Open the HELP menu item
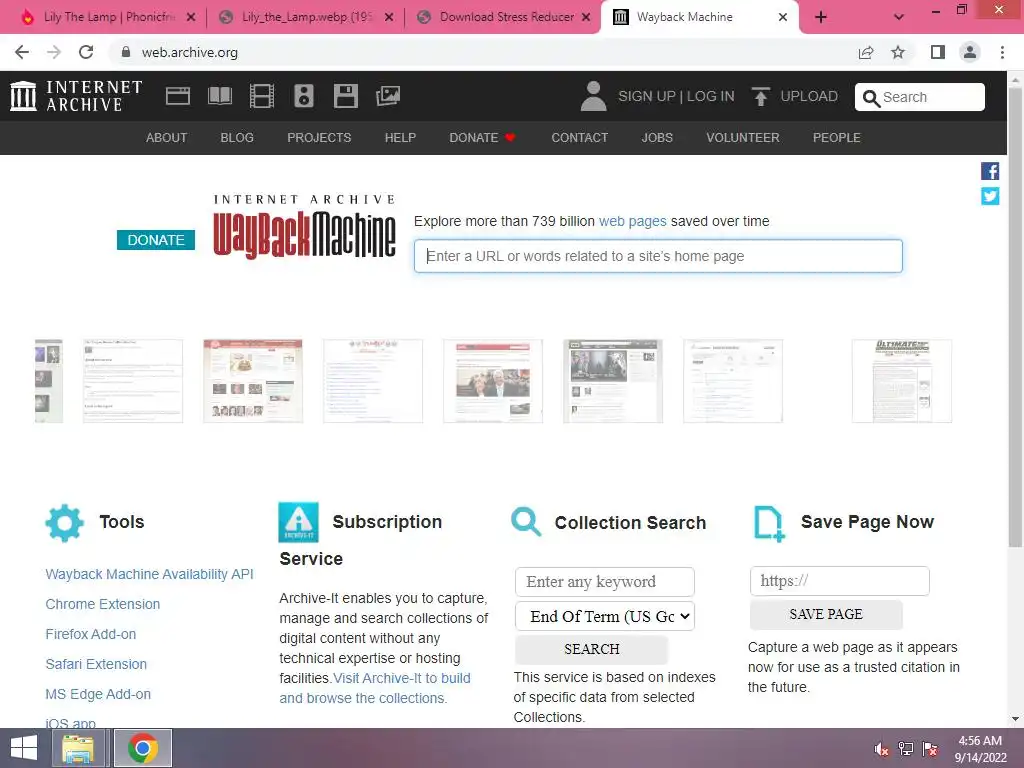 point(400,138)
